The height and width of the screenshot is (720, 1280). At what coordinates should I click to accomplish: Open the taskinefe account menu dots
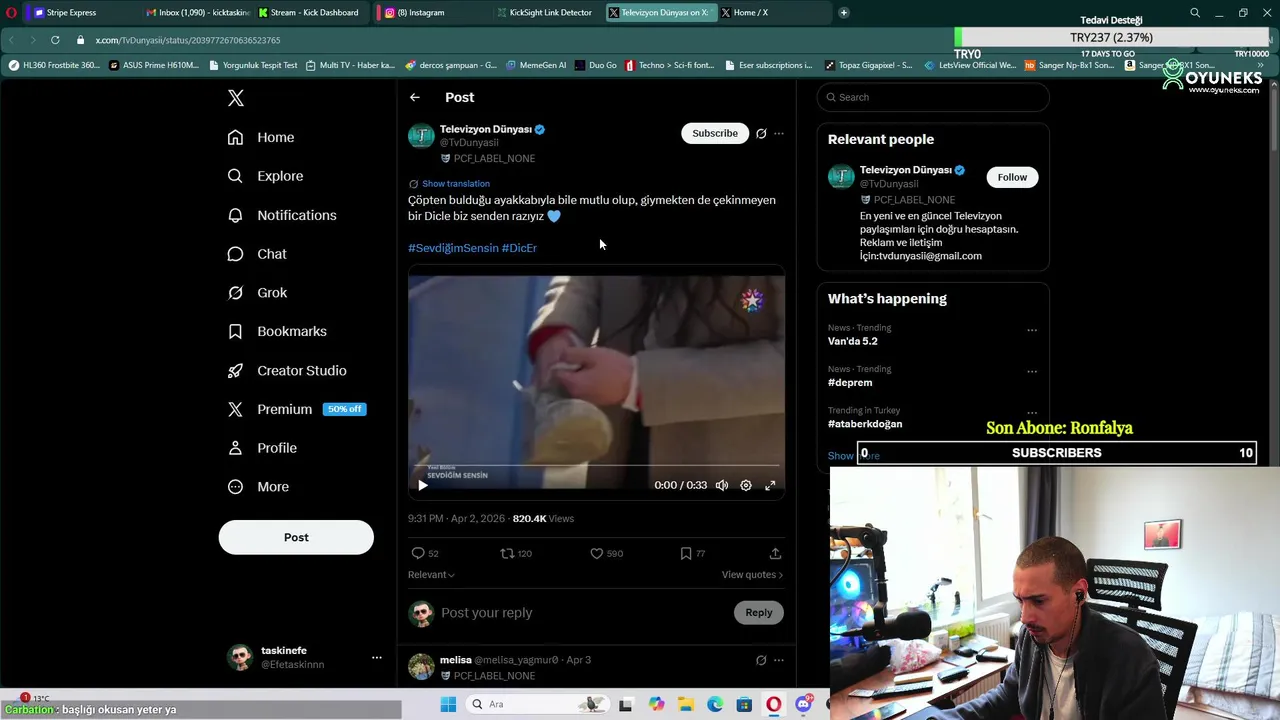coord(376,657)
